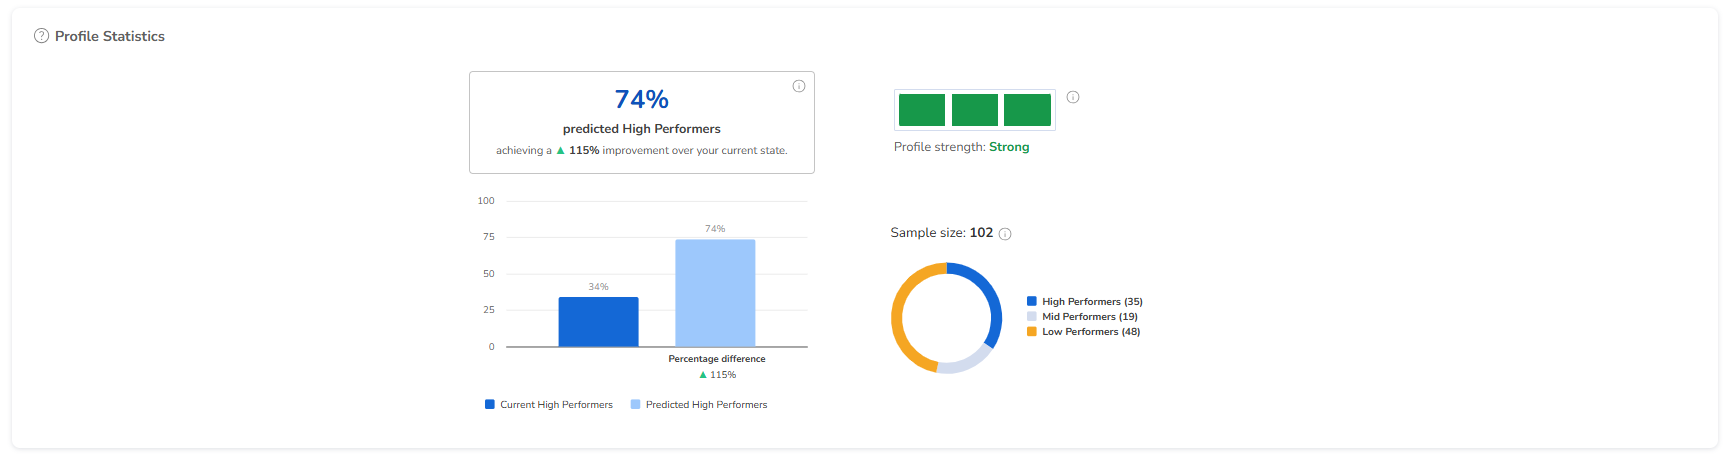Screen dimensions: 1728x455
Task: Toggle Current High Performers legend item
Action: pyautogui.click(x=548, y=405)
